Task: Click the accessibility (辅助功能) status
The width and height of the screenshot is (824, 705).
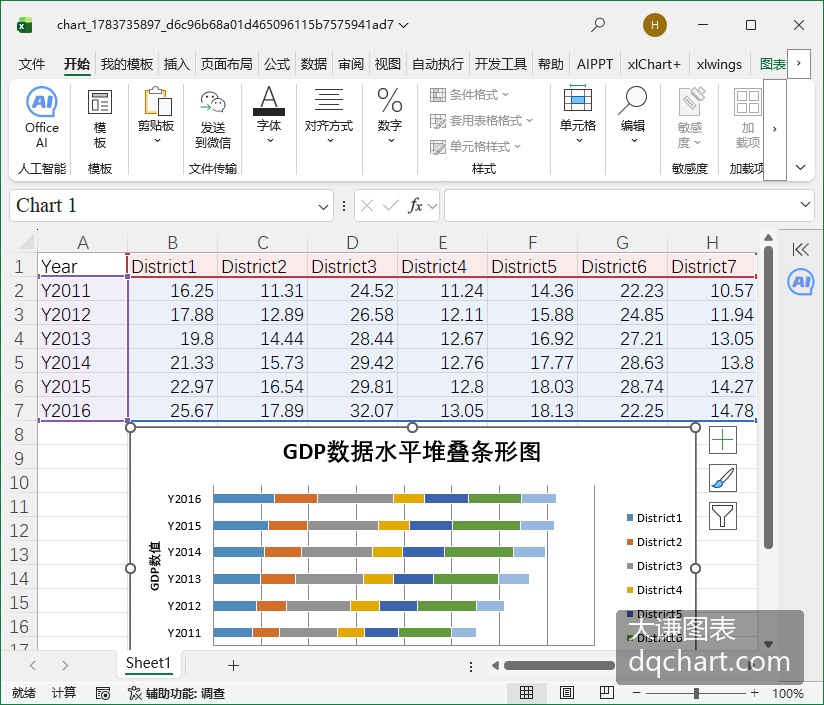Action: pyautogui.click(x=177, y=693)
